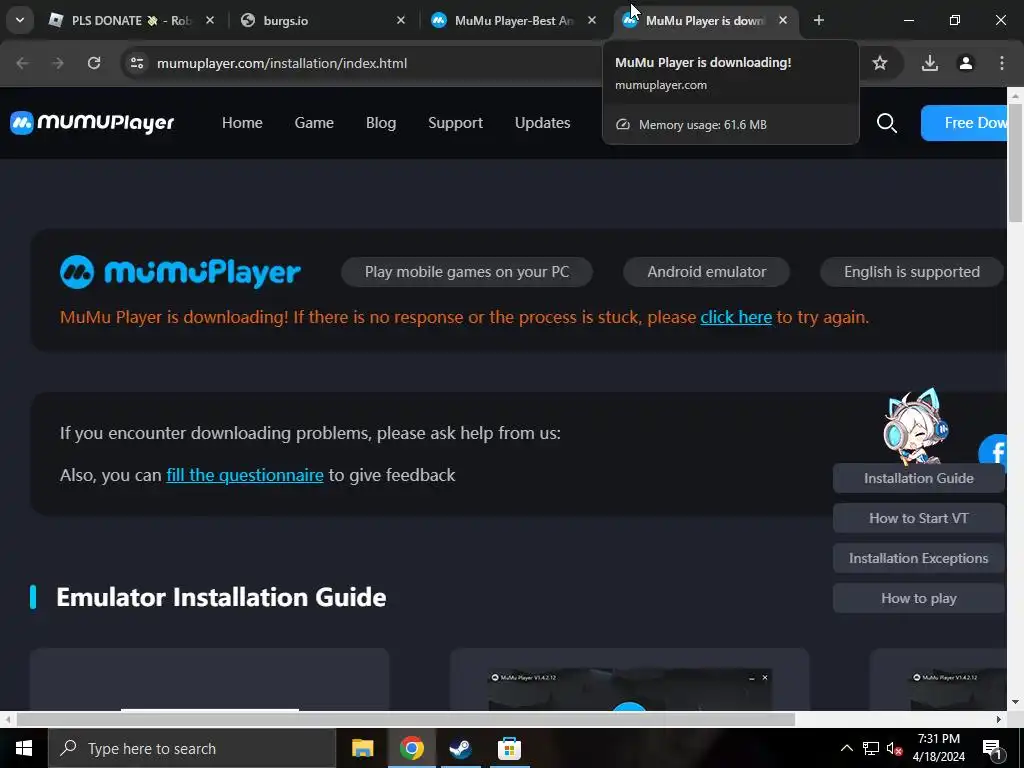This screenshot has height=768, width=1024.
Task: Close the MuMu Player-Best Android tab
Action: (x=592, y=20)
